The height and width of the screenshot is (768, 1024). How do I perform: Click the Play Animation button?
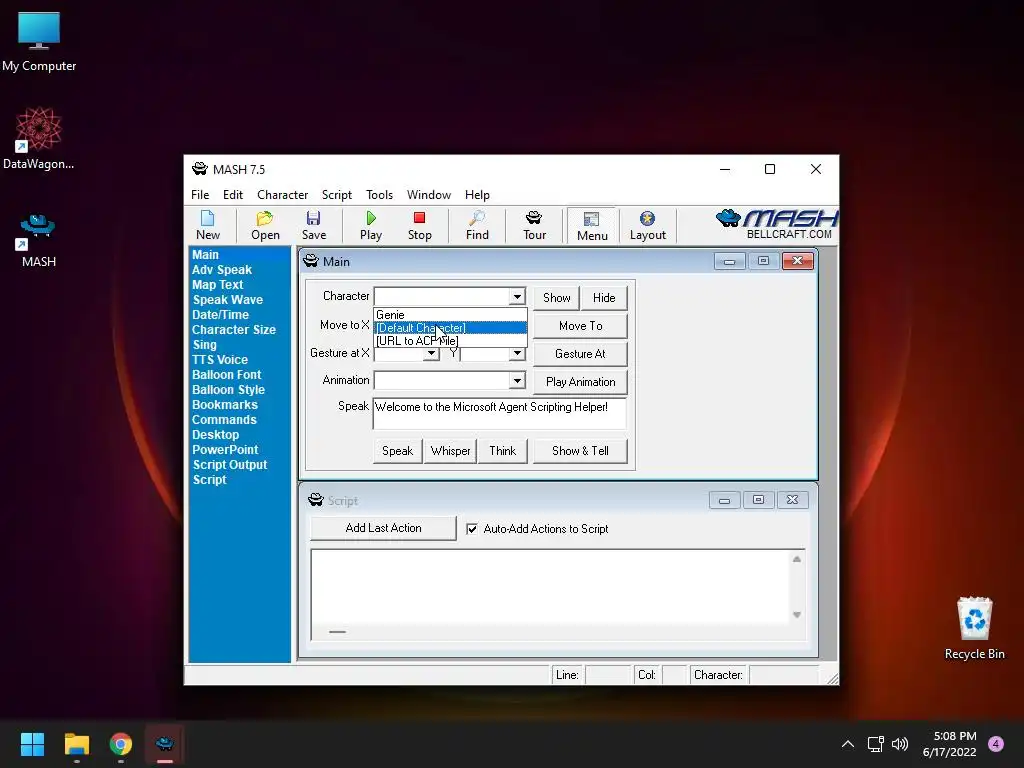pos(580,382)
